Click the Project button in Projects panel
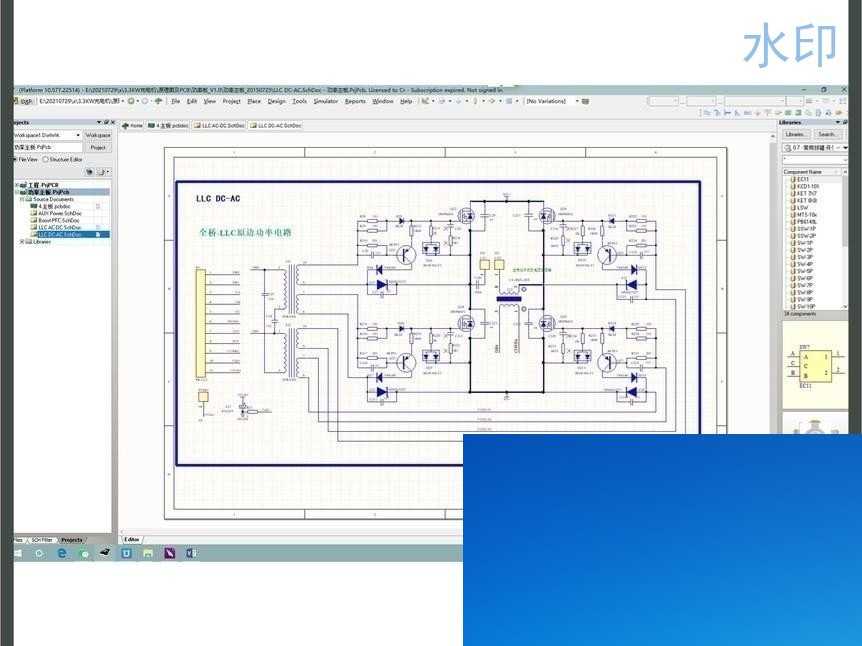Image resolution: width=862 pixels, height=646 pixels. [x=98, y=147]
